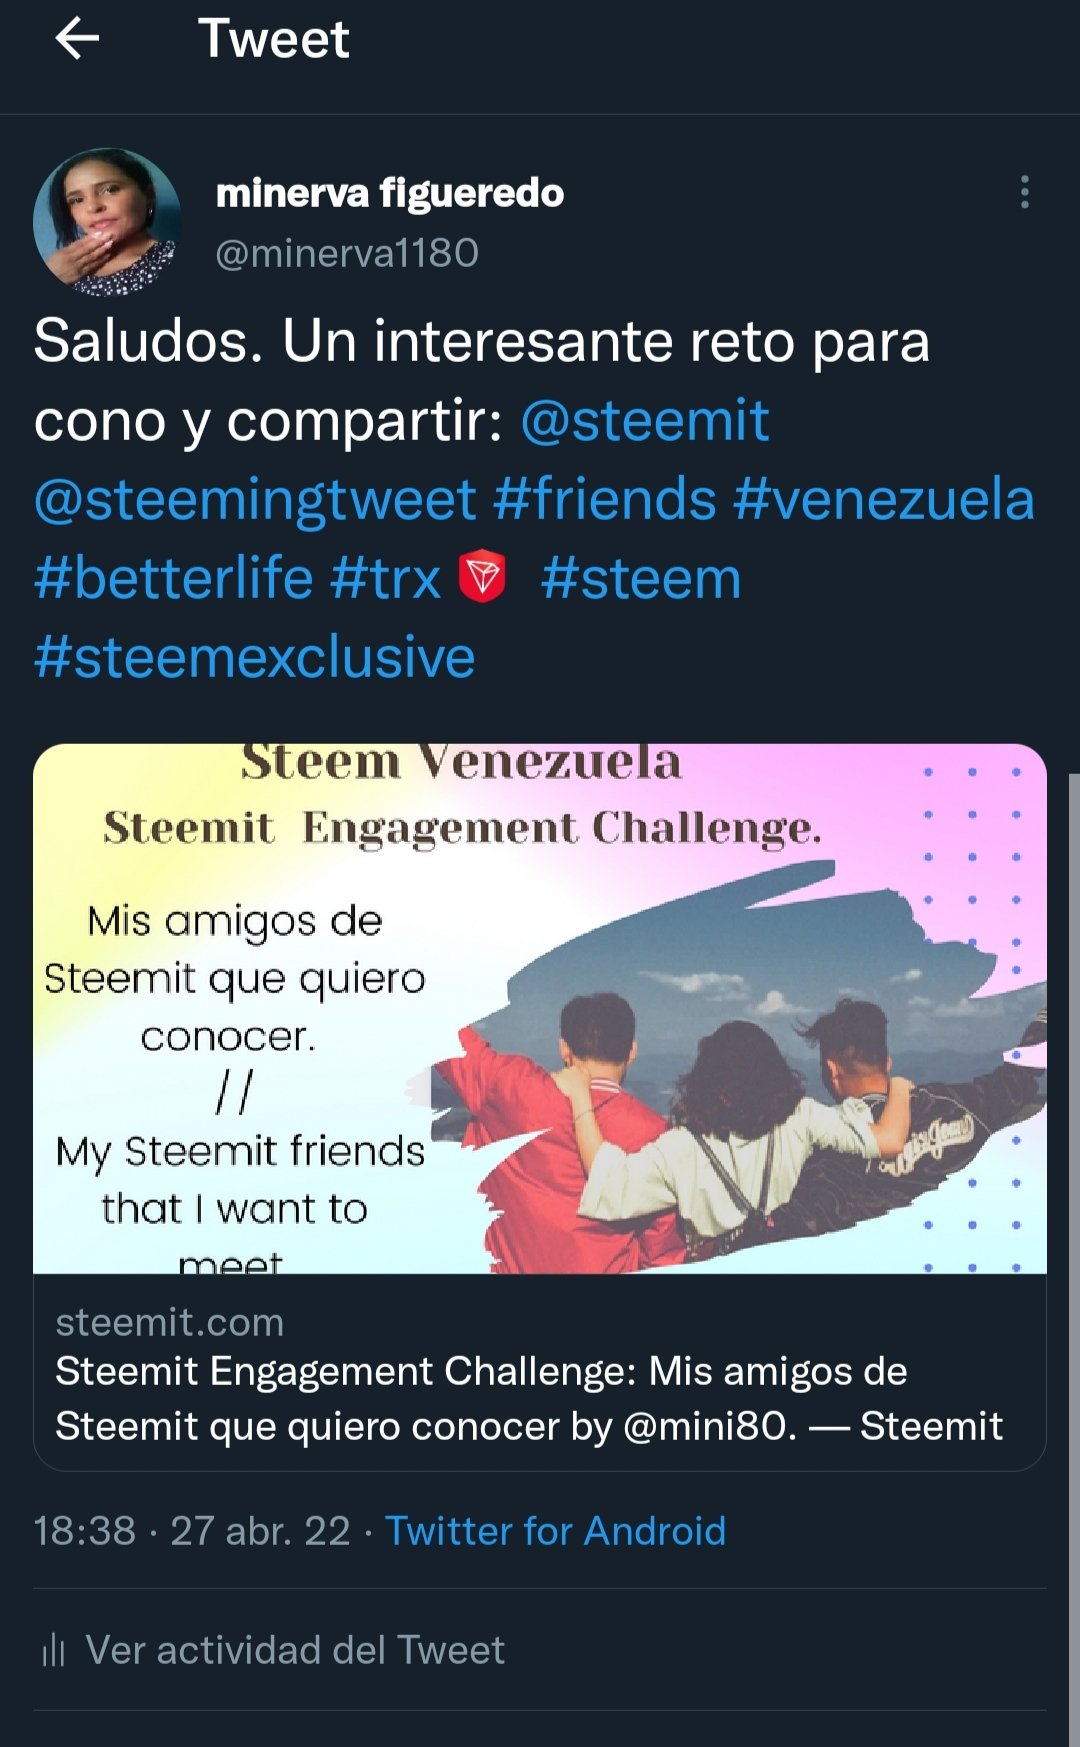Screen dimensions: 1080x1747
Task: Open the three-dot tweet options menu
Action: tap(1024, 192)
